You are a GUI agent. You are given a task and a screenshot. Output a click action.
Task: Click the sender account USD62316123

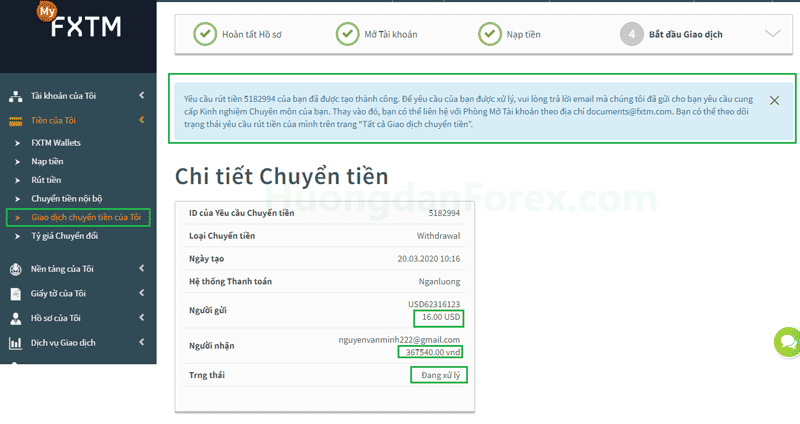[x=434, y=304]
